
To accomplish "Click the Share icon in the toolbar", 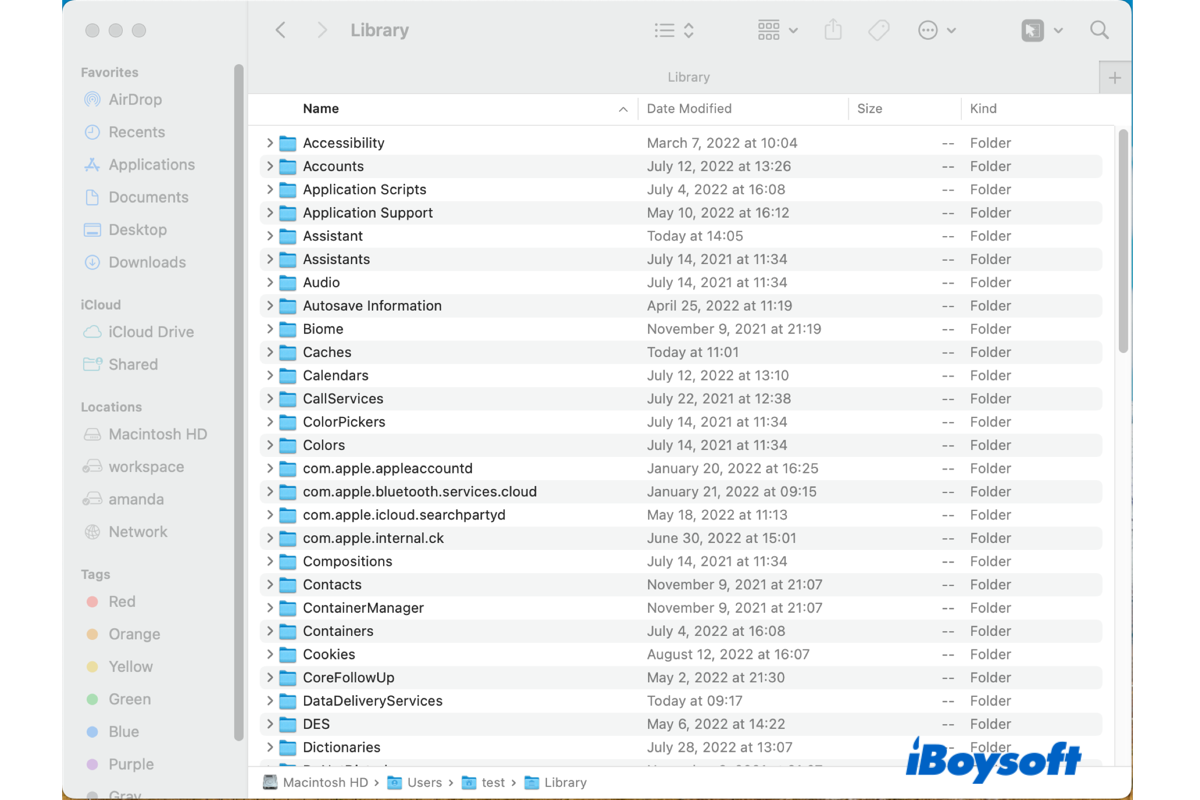I will pyautogui.click(x=833, y=30).
